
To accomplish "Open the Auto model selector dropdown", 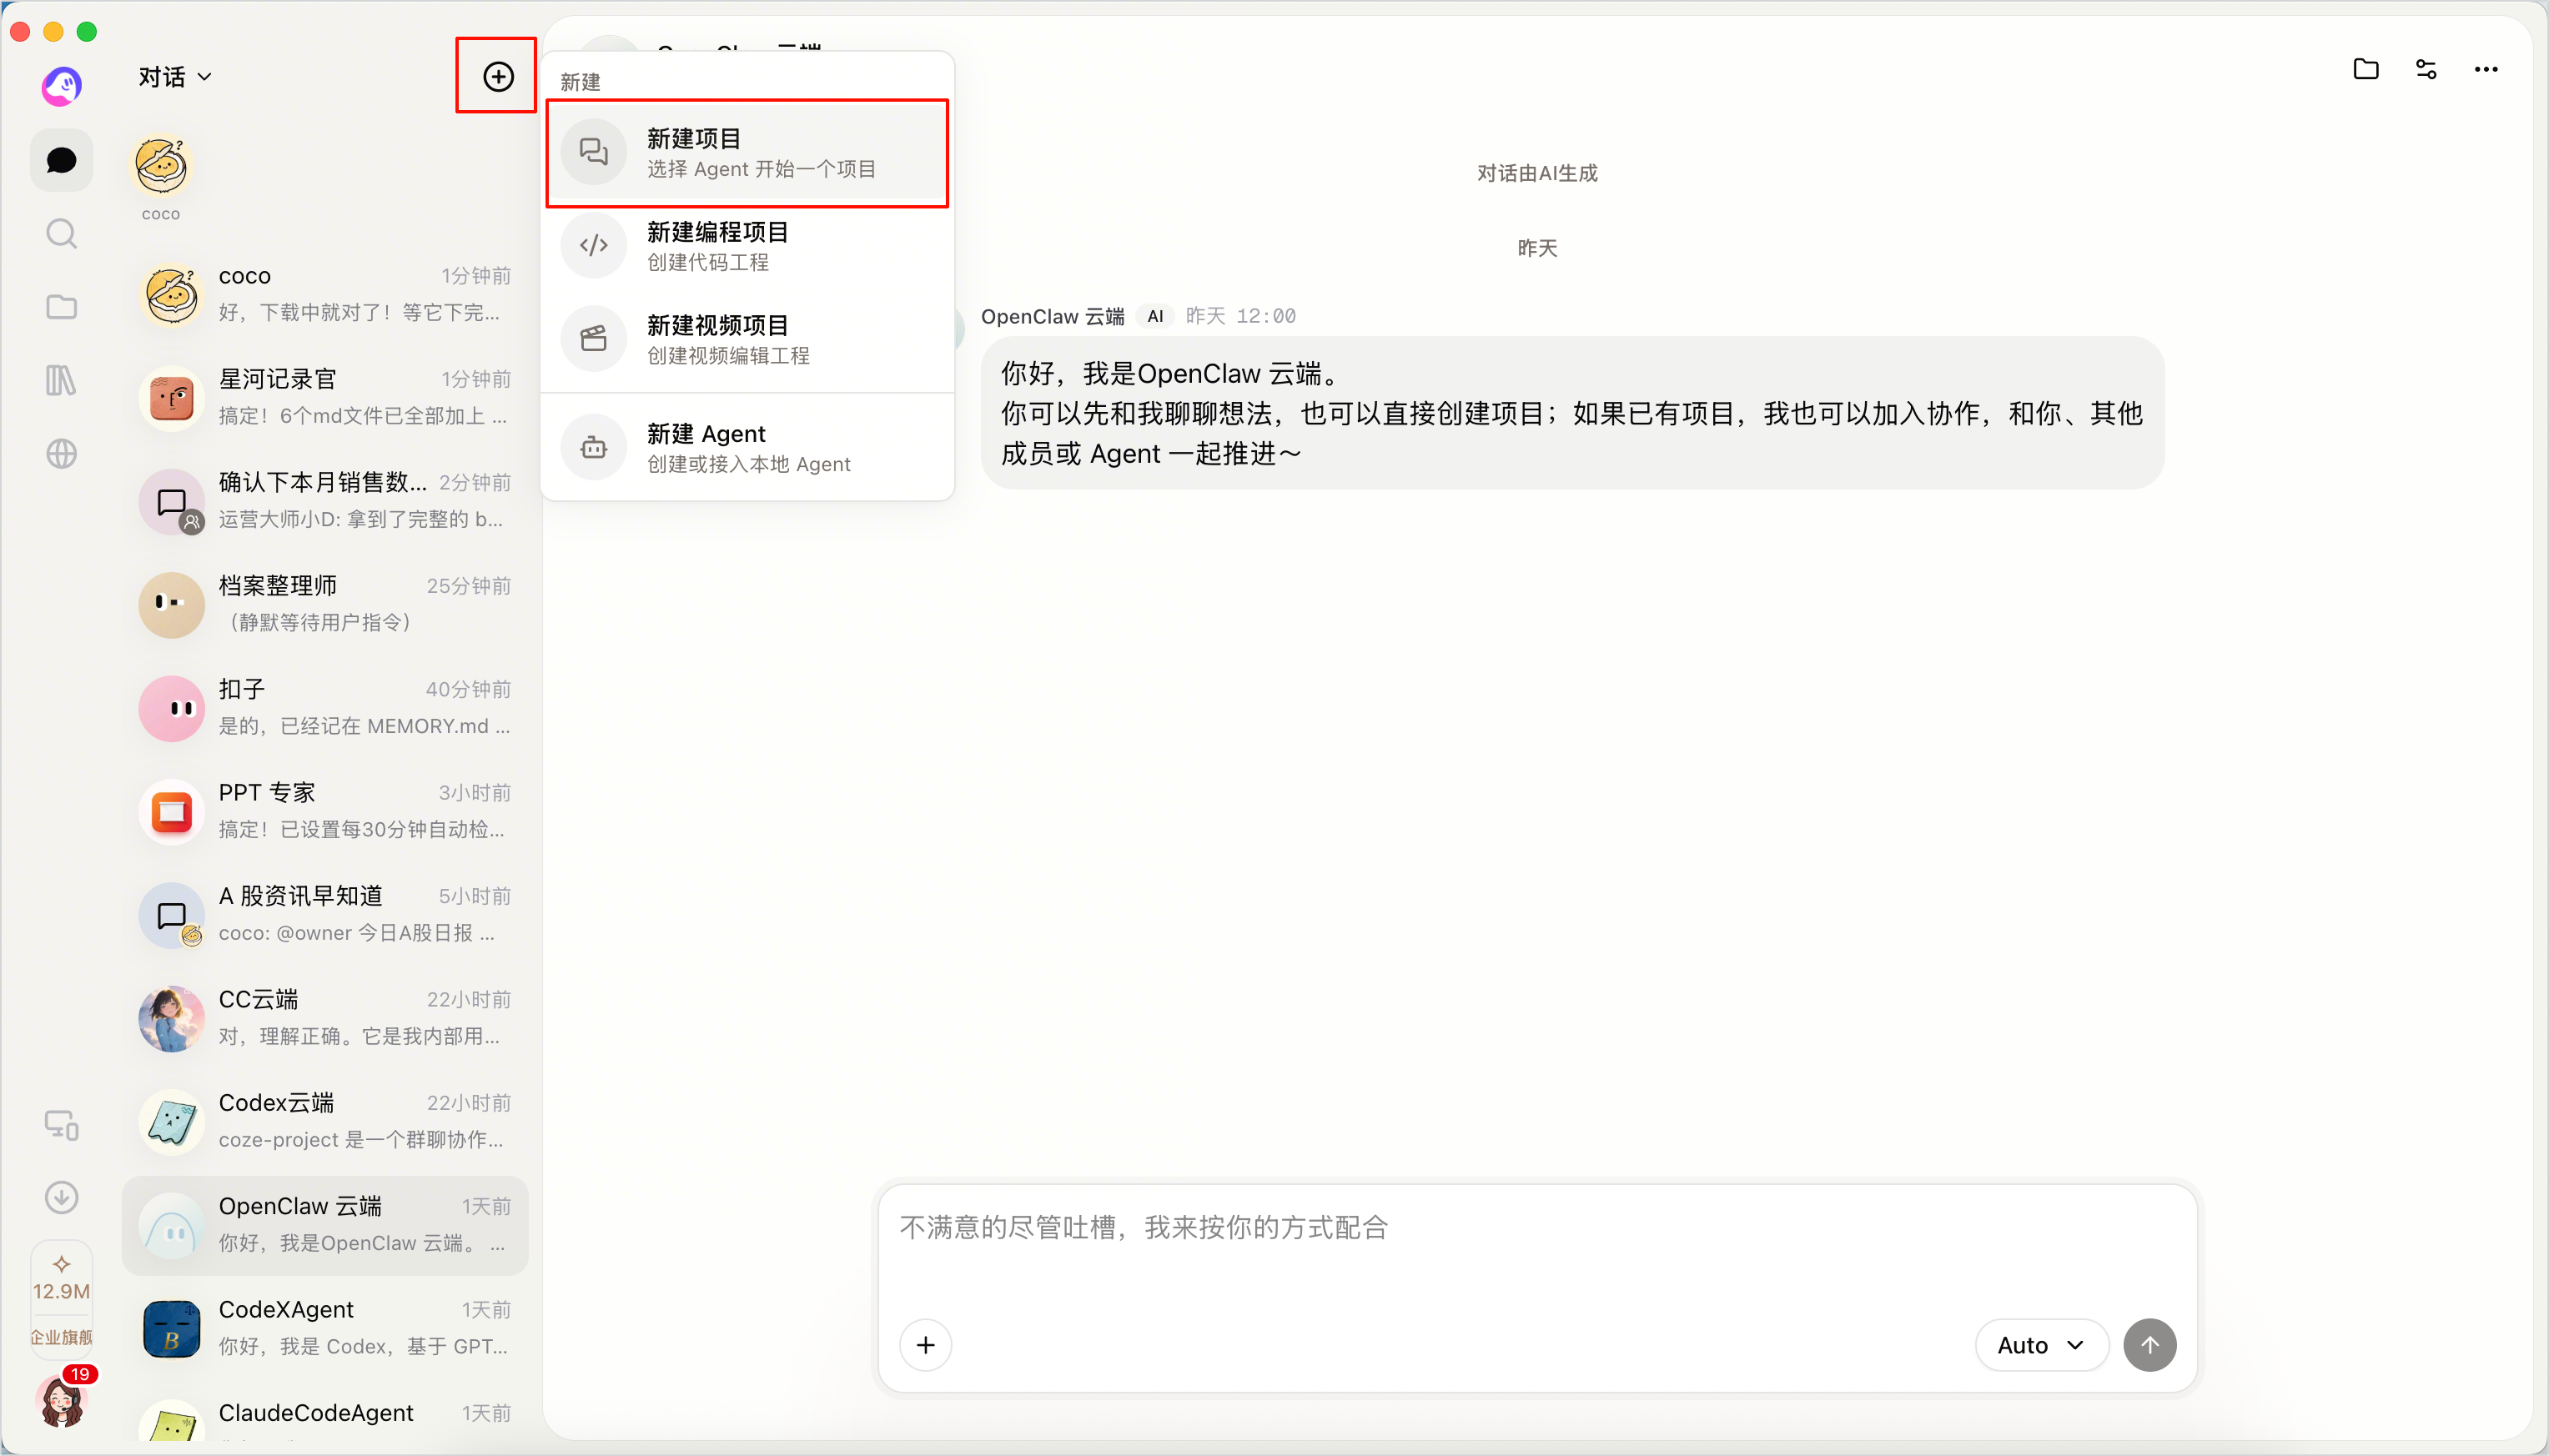I will [x=2041, y=1345].
